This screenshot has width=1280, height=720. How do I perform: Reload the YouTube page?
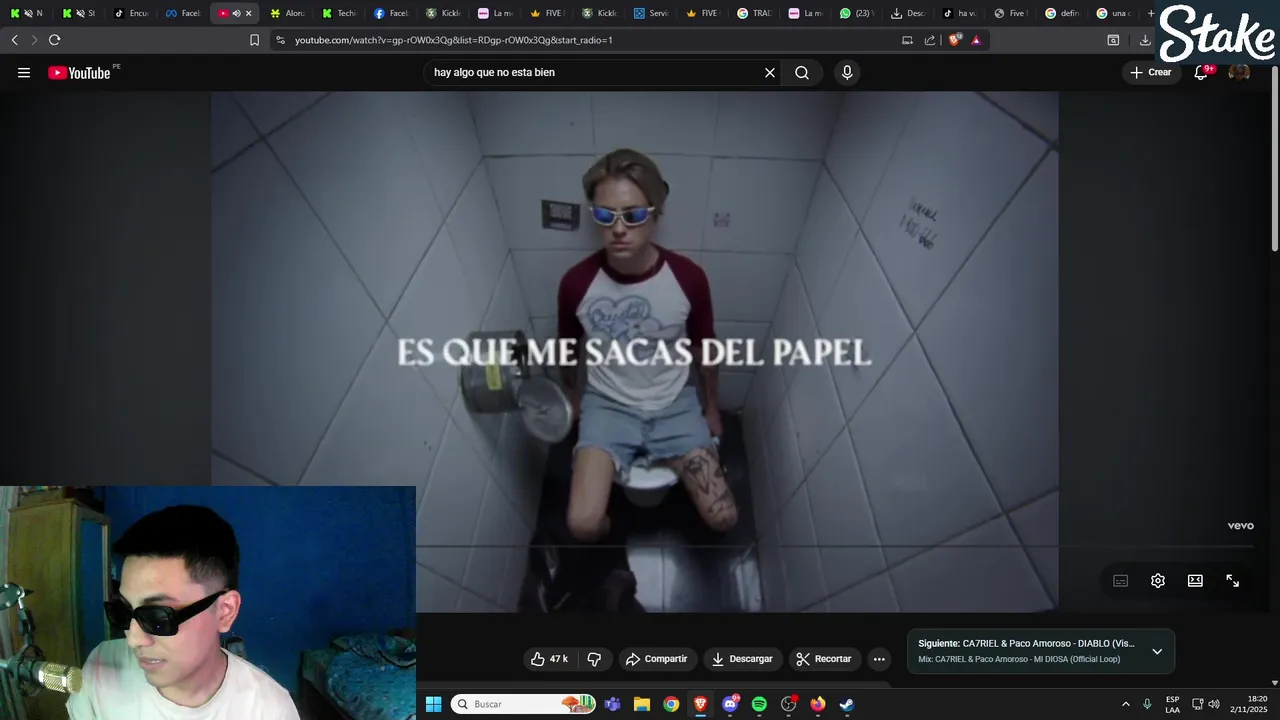point(54,40)
